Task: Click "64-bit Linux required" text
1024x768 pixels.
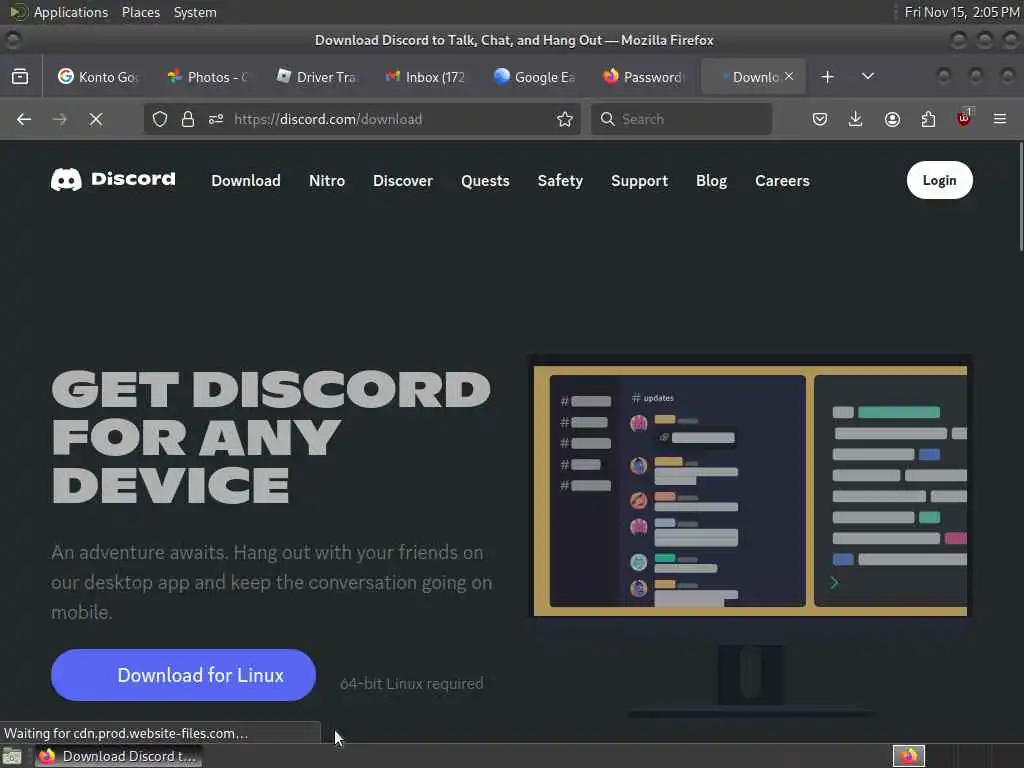Action: coord(411,684)
